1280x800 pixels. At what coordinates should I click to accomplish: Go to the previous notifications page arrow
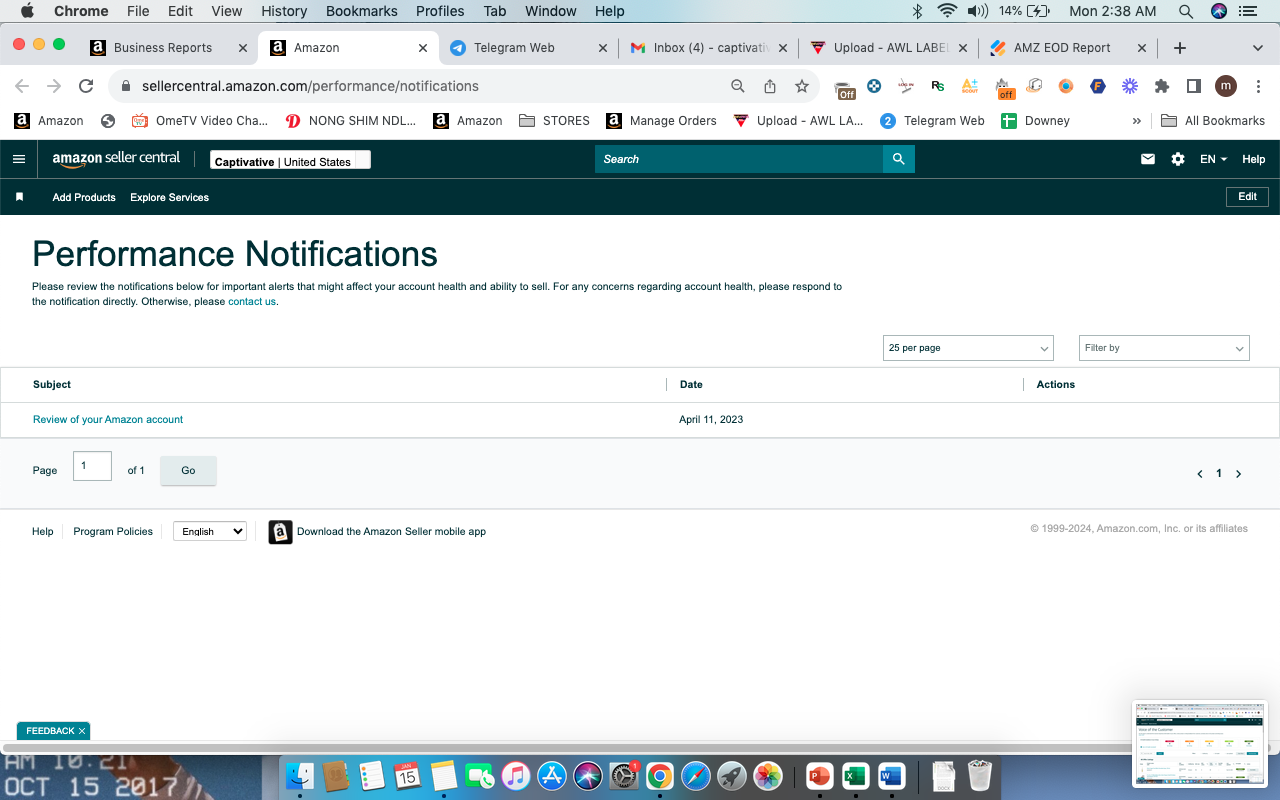pyautogui.click(x=1200, y=474)
